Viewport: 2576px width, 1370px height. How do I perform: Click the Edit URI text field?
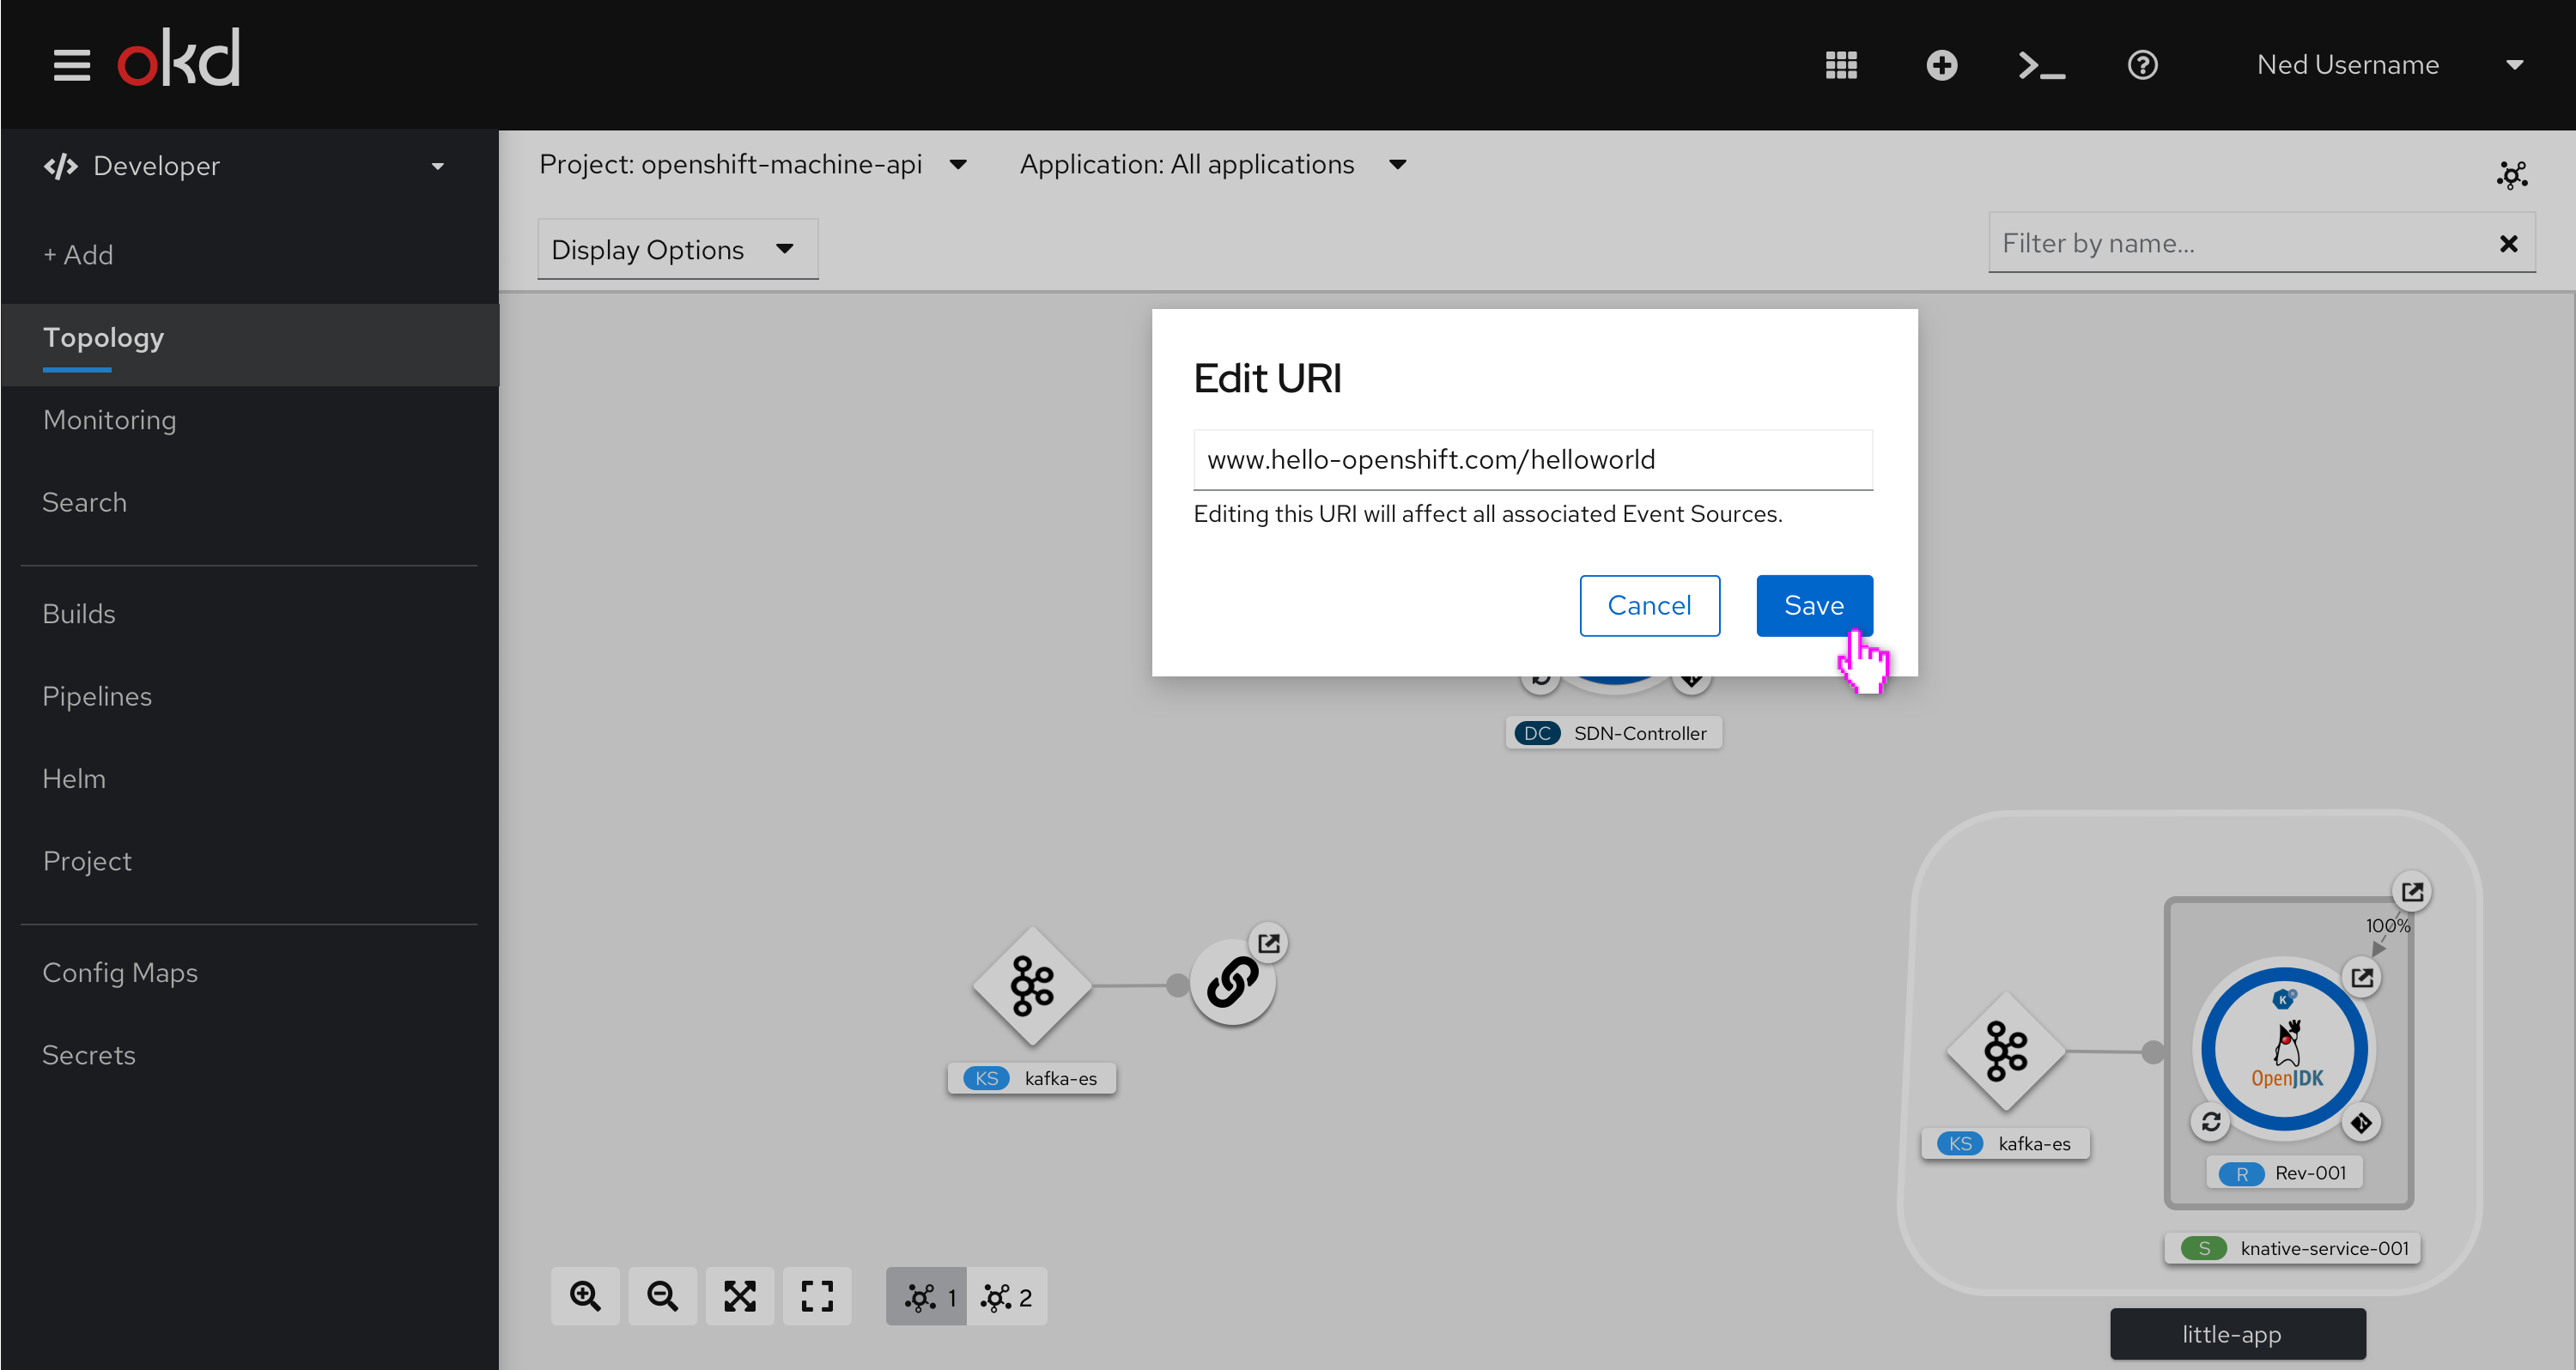[x=1533, y=459]
